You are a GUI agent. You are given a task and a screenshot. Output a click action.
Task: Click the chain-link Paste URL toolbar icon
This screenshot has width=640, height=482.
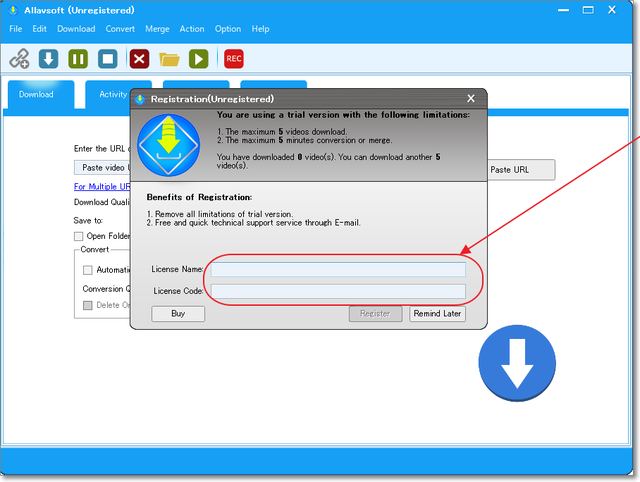[x=19, y=59]
